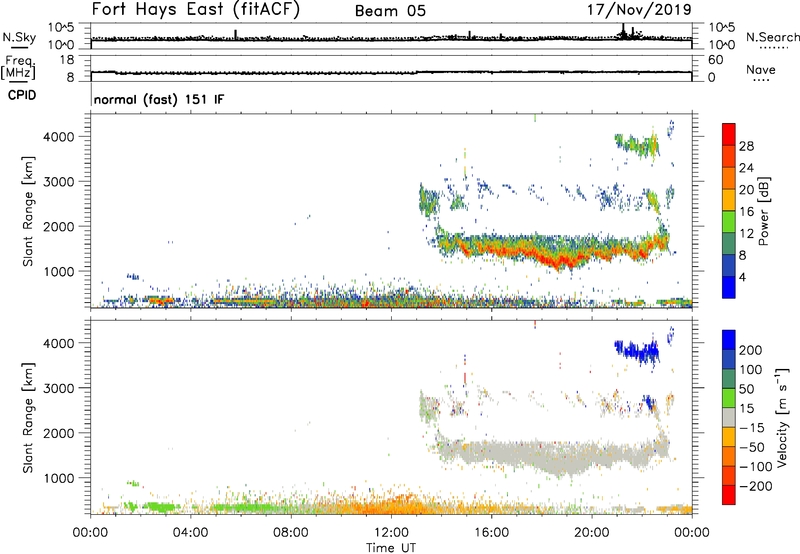
Task: Click 'normal (fast) 151 IF' text
Action: (159, 99)
